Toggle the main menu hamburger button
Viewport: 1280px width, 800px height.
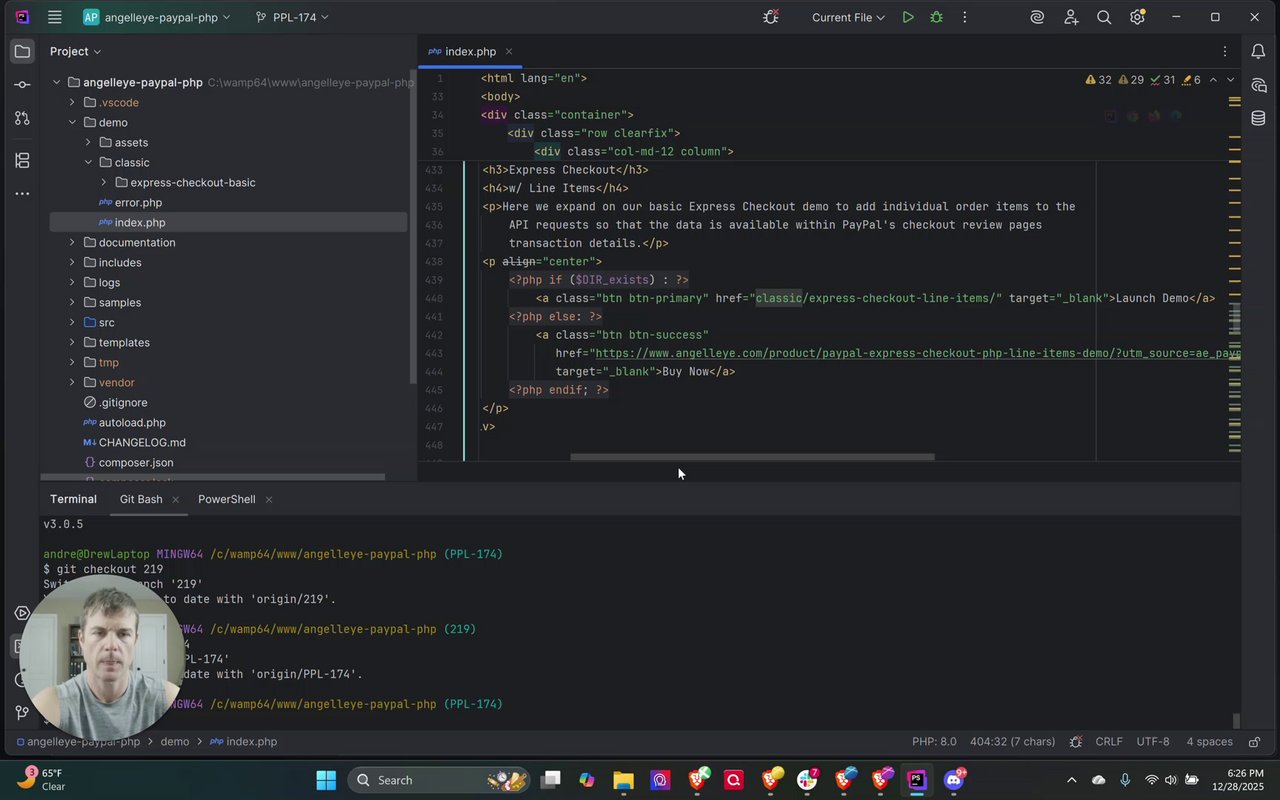click(x=55, y=17)
